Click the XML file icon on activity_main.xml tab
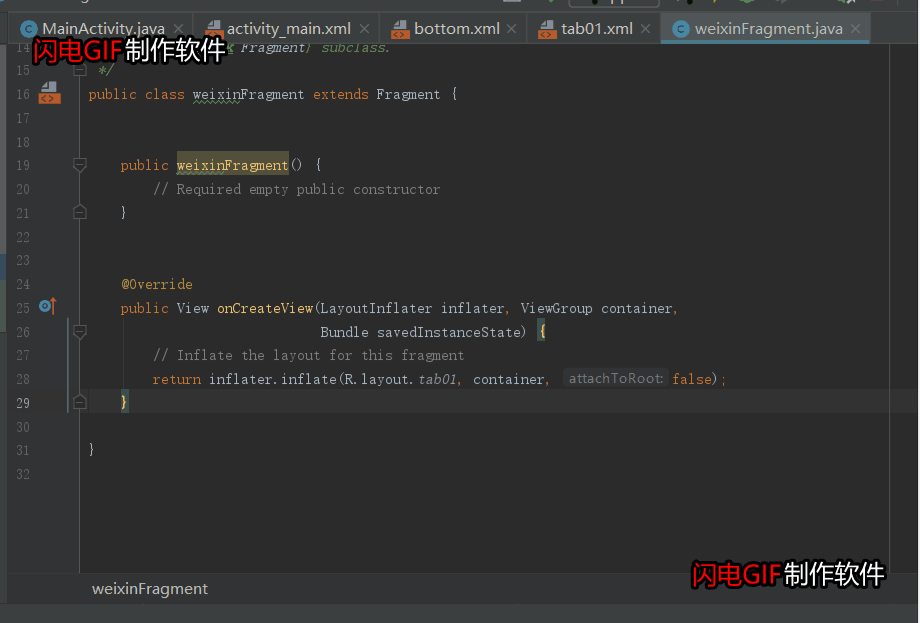The width and height of the screenshot is (920, 623). pos(214,29)
